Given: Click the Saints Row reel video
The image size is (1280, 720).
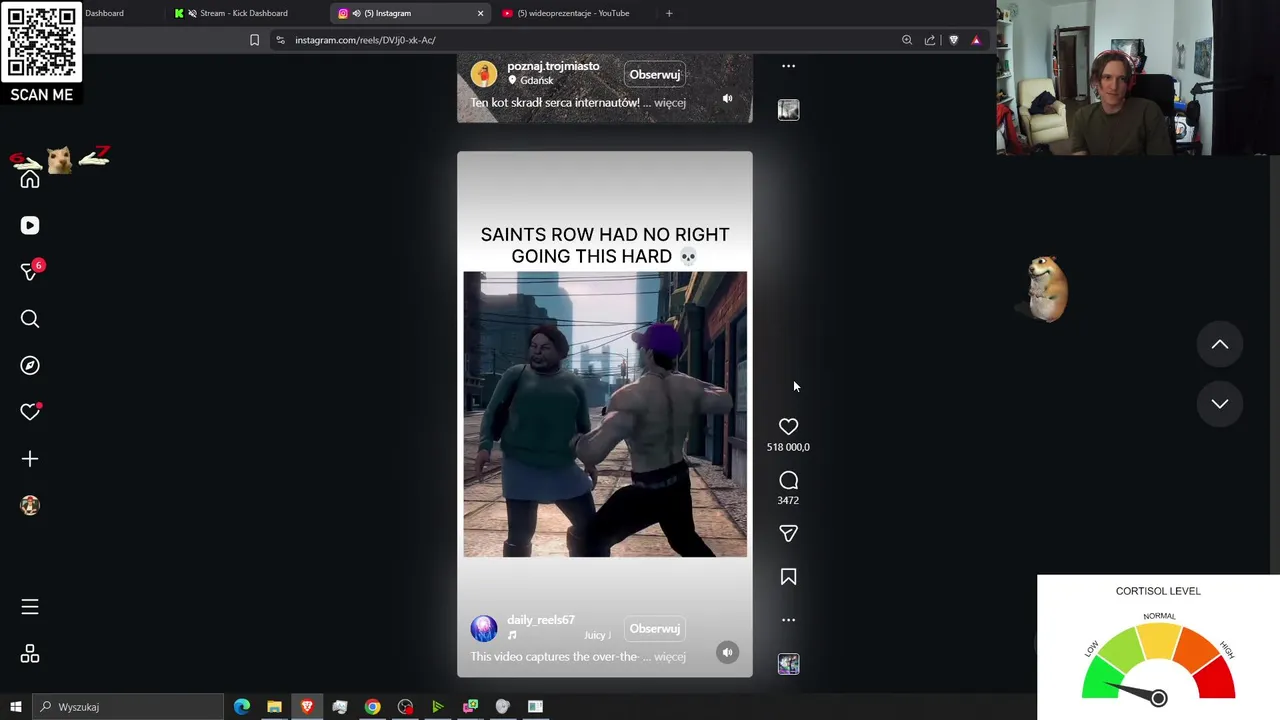Looking at the screenshot, I should pyautogui.click(x=605, y=414).
